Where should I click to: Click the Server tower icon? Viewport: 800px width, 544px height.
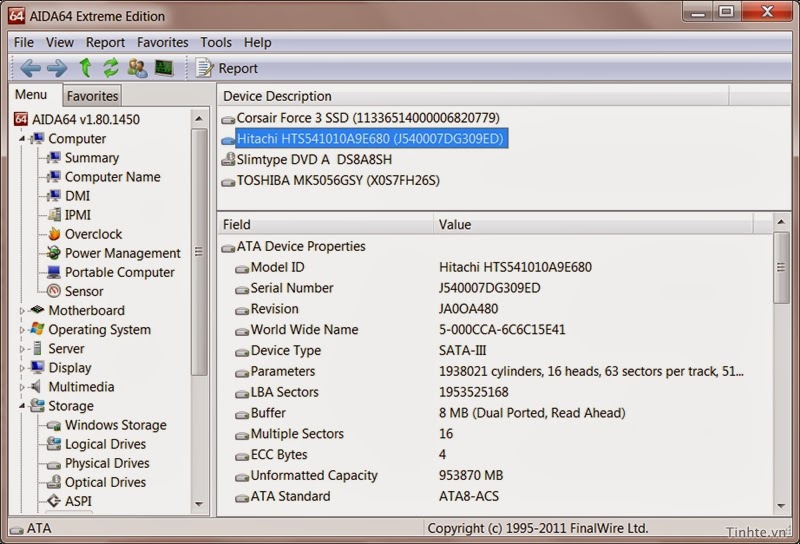point(37,349)
